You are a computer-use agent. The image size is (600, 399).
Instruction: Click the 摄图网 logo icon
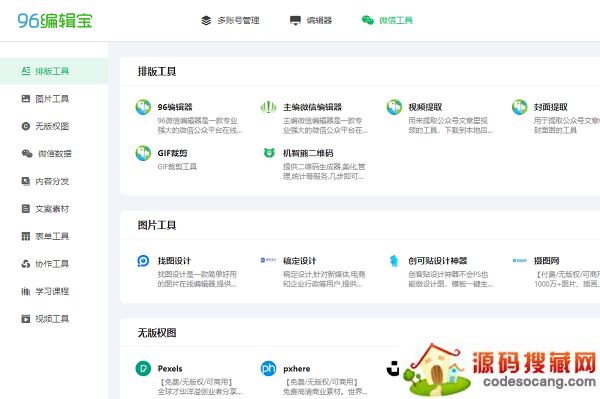[520, 261]
